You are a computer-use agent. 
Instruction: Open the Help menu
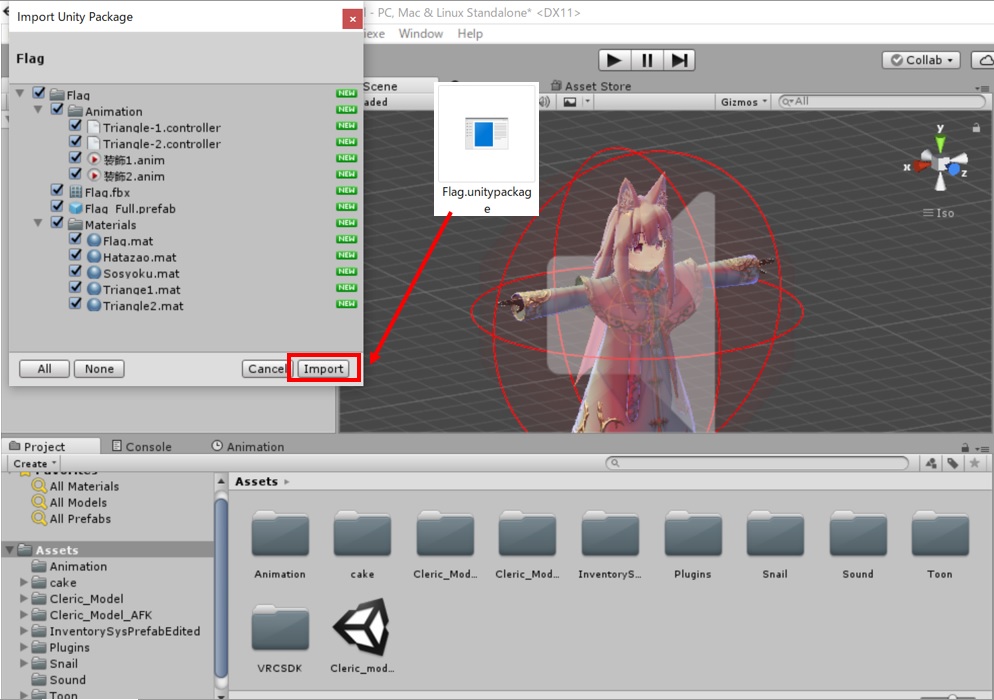(x=470, y=34)
